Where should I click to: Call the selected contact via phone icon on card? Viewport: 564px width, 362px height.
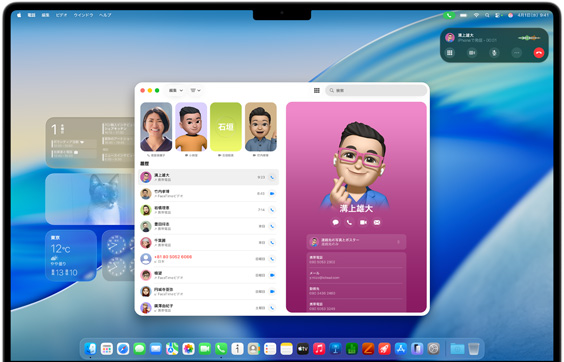[x=349, y=222]
